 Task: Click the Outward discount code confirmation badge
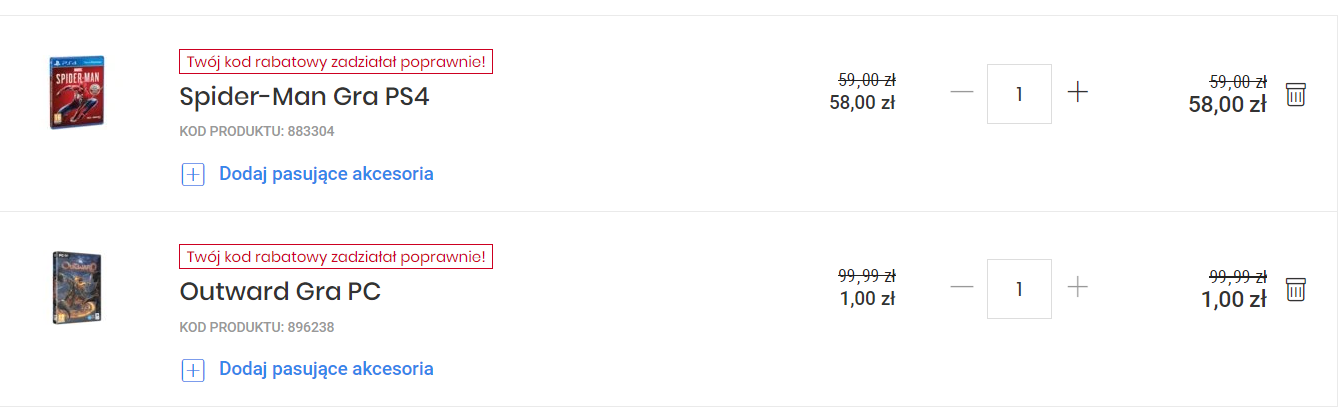tap(336, 256)
